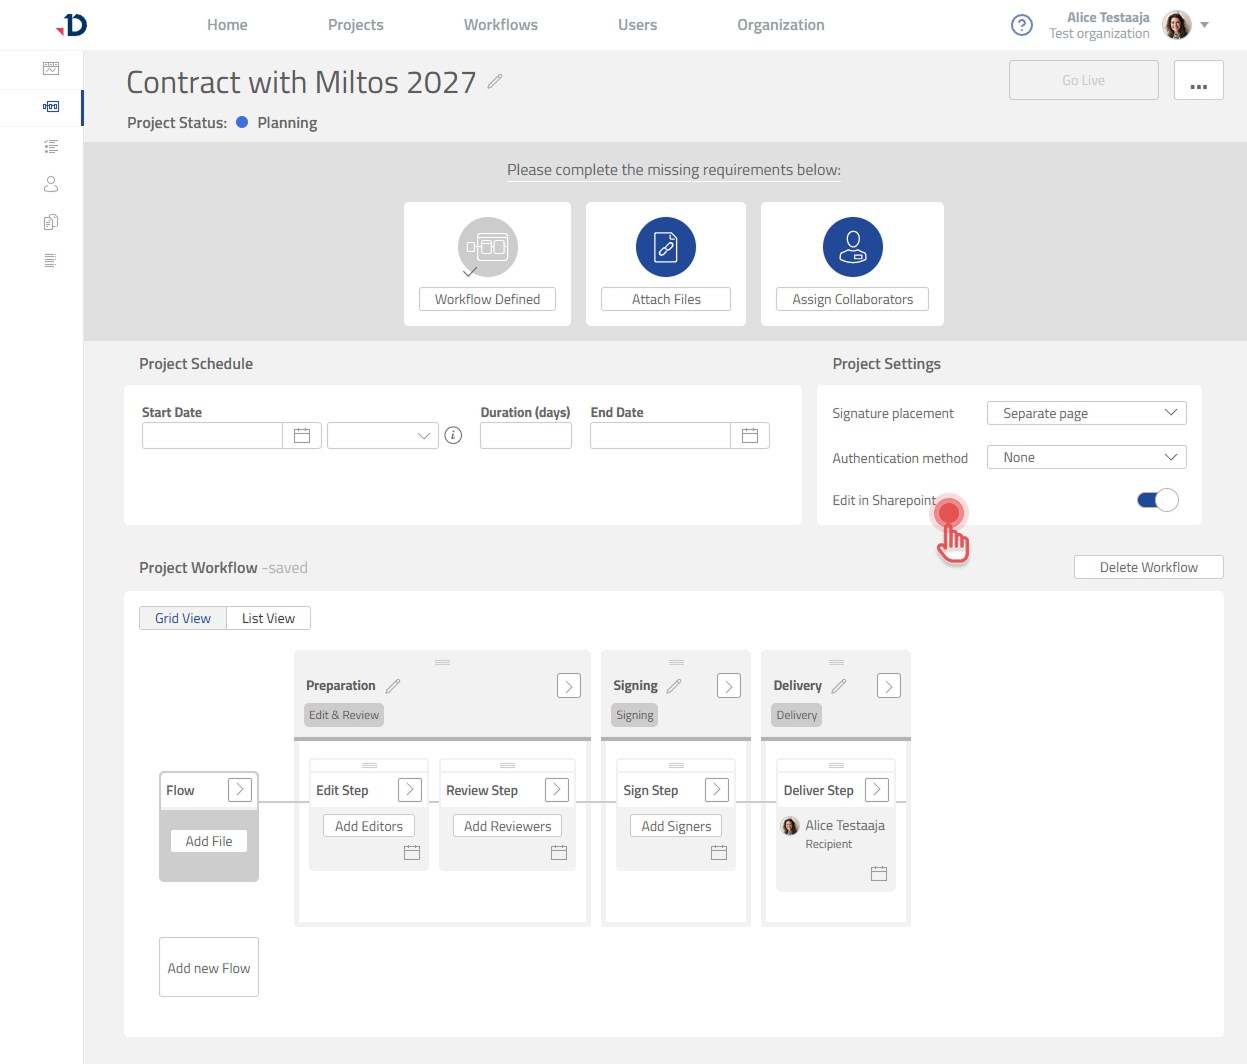This screenshot has height=1064, width=1247.
Task: Click the Add Reviewers button
Action: (x=508, y=826)
